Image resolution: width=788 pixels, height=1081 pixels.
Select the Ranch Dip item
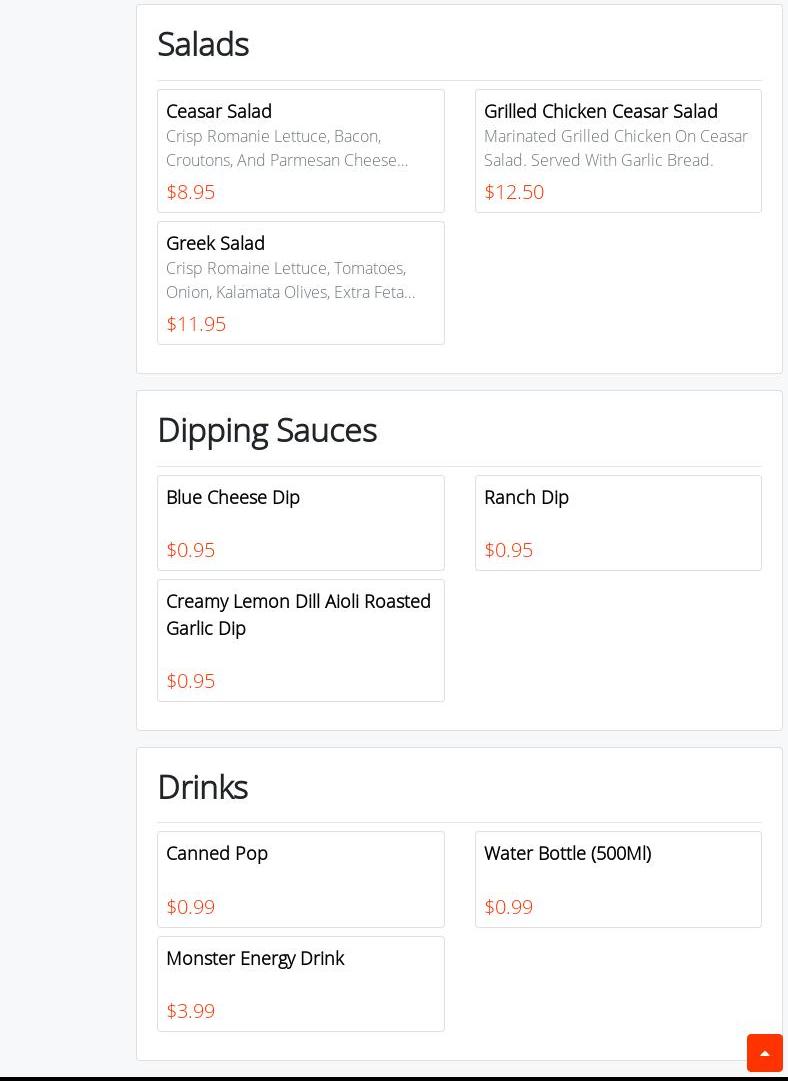coord(526,497)
